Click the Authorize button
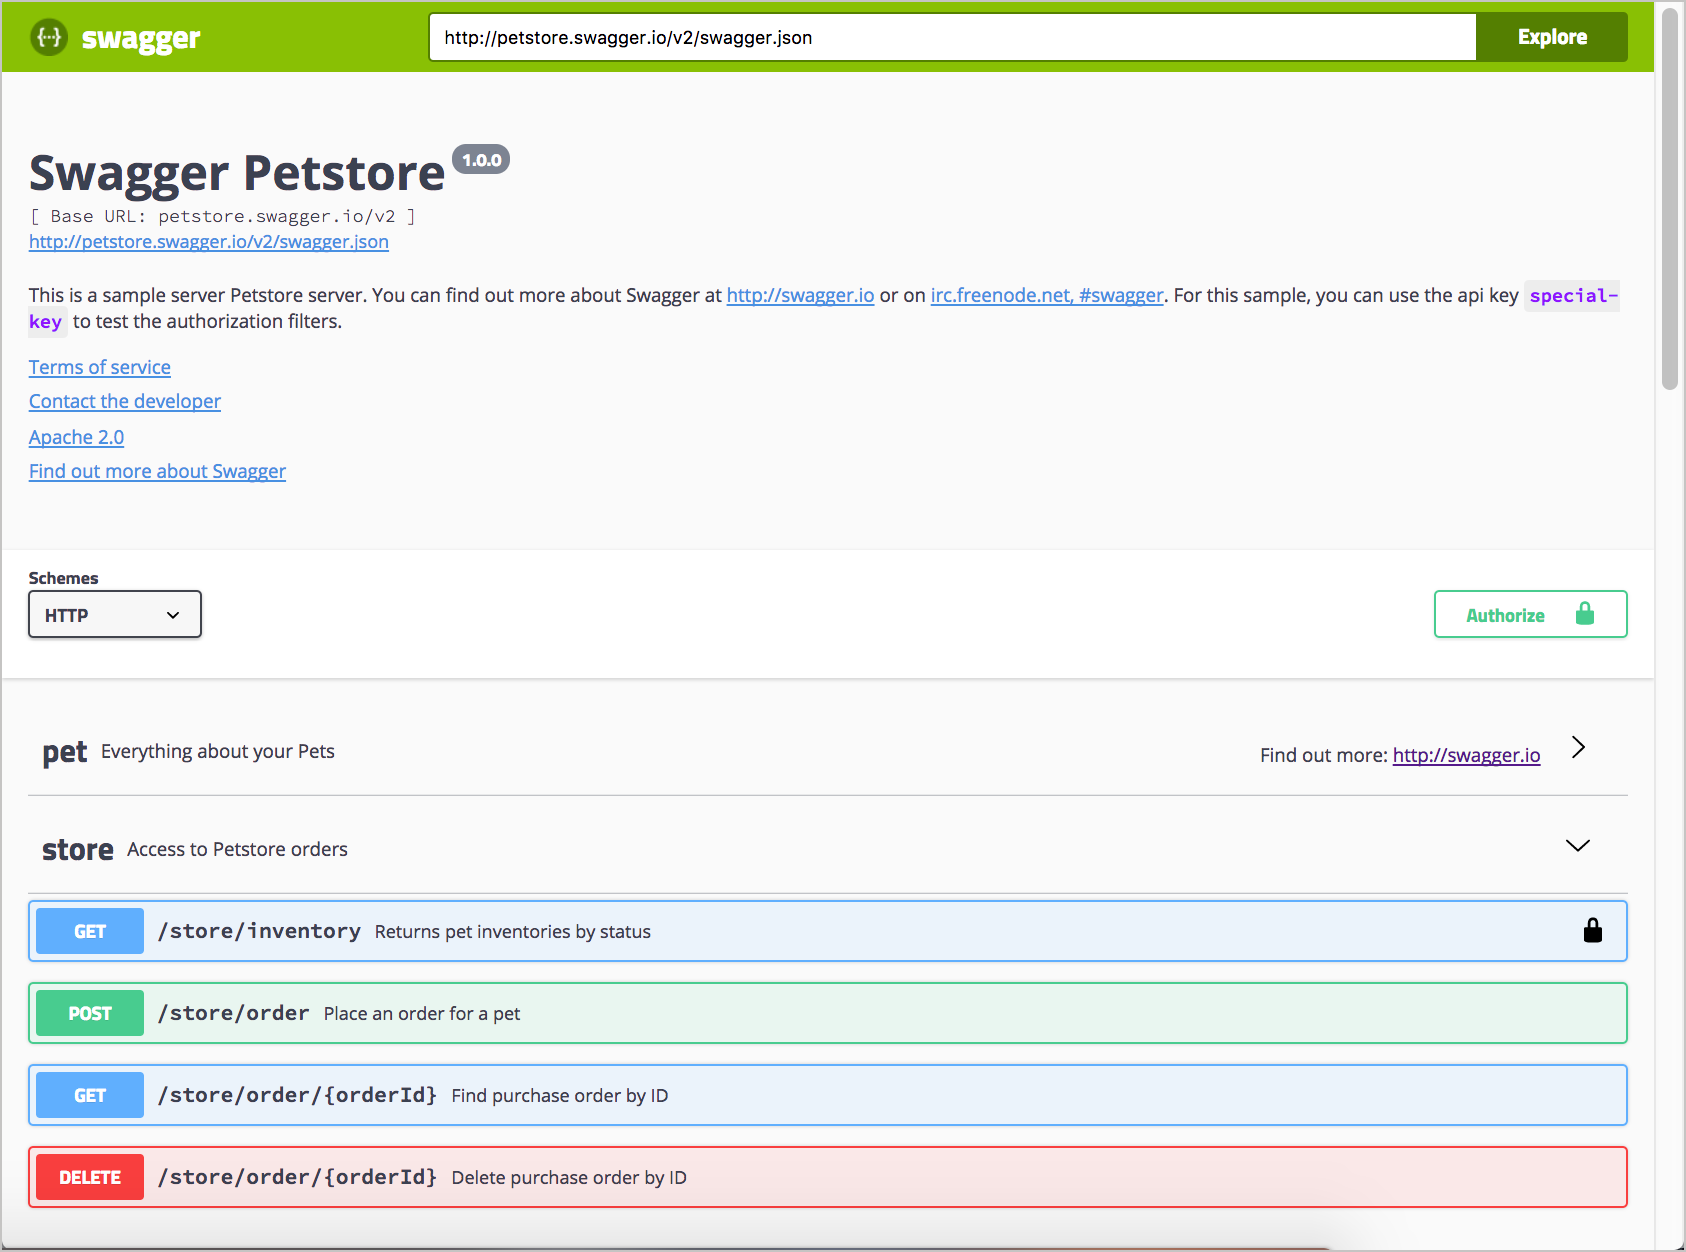The height and width of the screenshot is (1252, 1686). 1530,614
